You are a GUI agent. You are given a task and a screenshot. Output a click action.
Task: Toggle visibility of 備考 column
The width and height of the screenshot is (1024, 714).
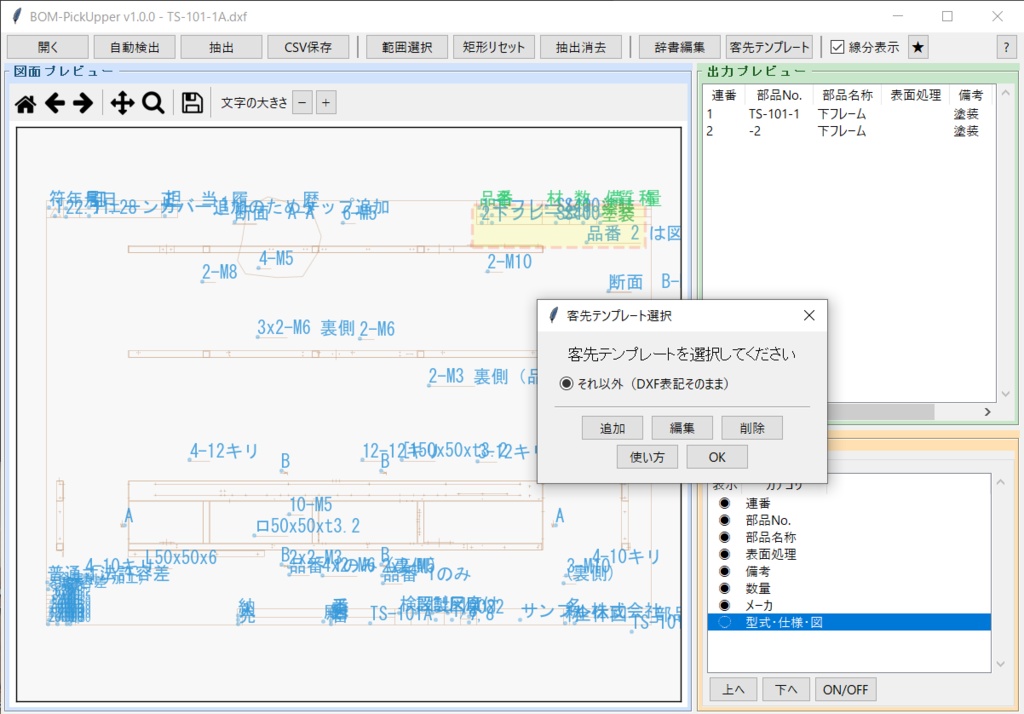[x=724, y=571]
